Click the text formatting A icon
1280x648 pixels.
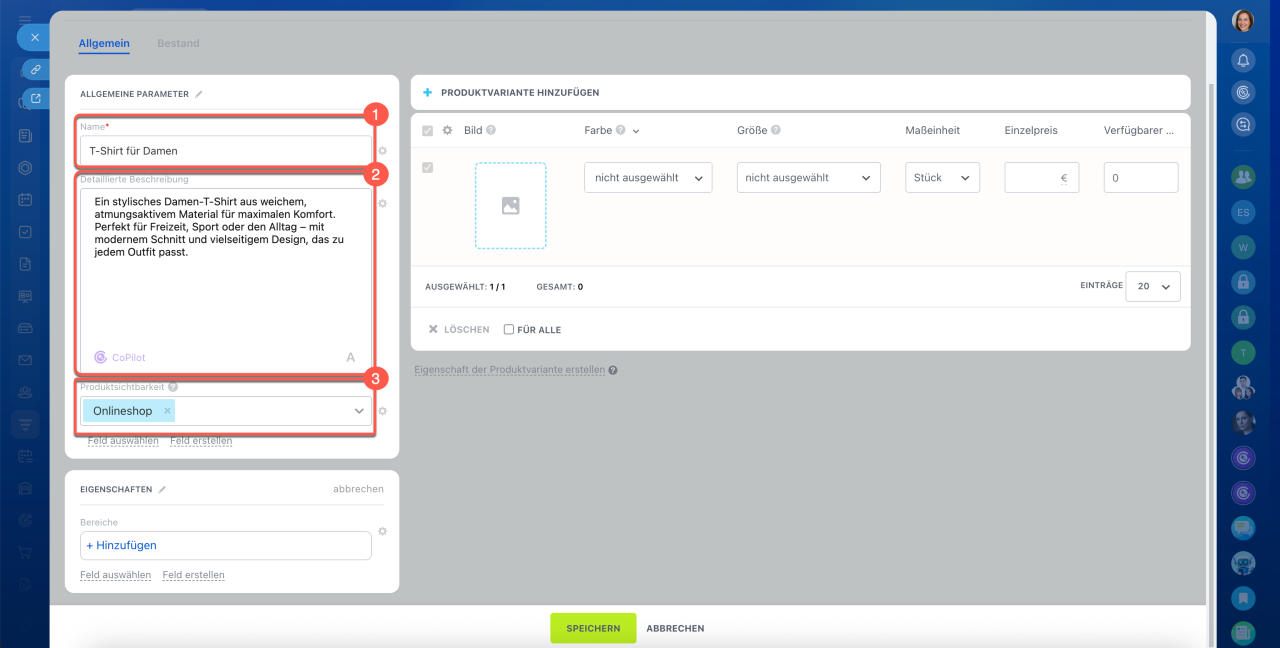pyautogui.click(x=350, y=357)
